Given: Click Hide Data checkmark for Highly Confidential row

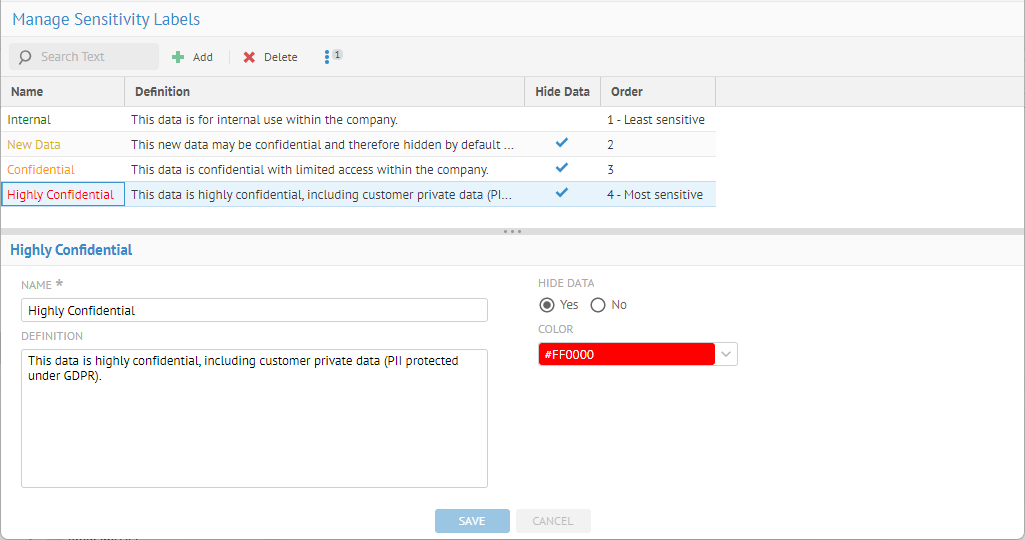Looking at the screenshot, I should point(562,193).
